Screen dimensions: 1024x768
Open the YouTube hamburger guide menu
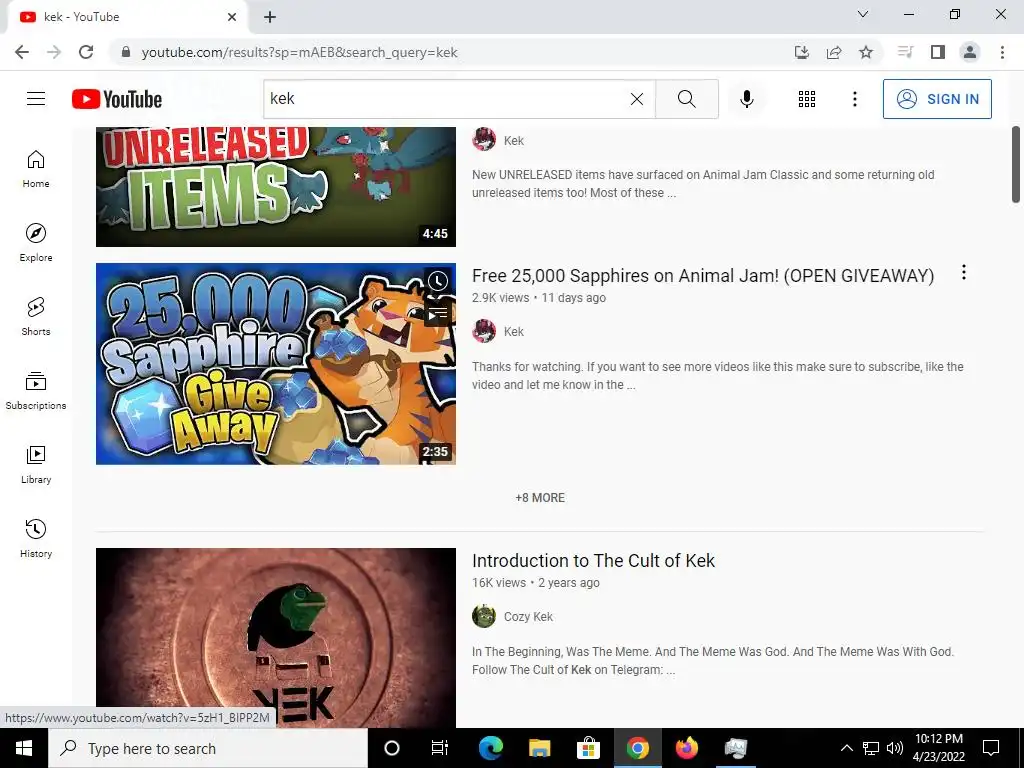(x=36, y=99)
